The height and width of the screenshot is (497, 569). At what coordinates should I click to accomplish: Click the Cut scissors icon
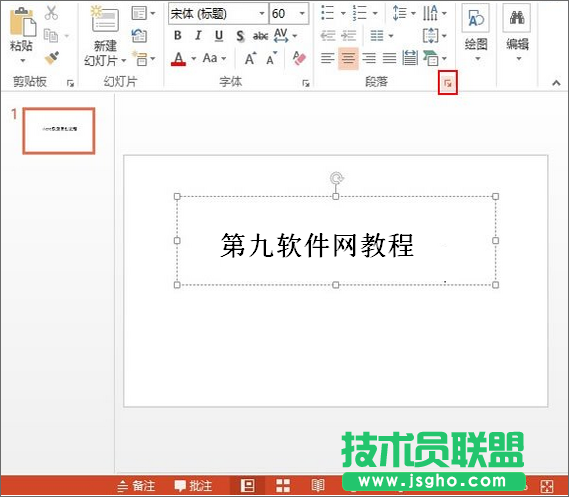coord(51,13)
